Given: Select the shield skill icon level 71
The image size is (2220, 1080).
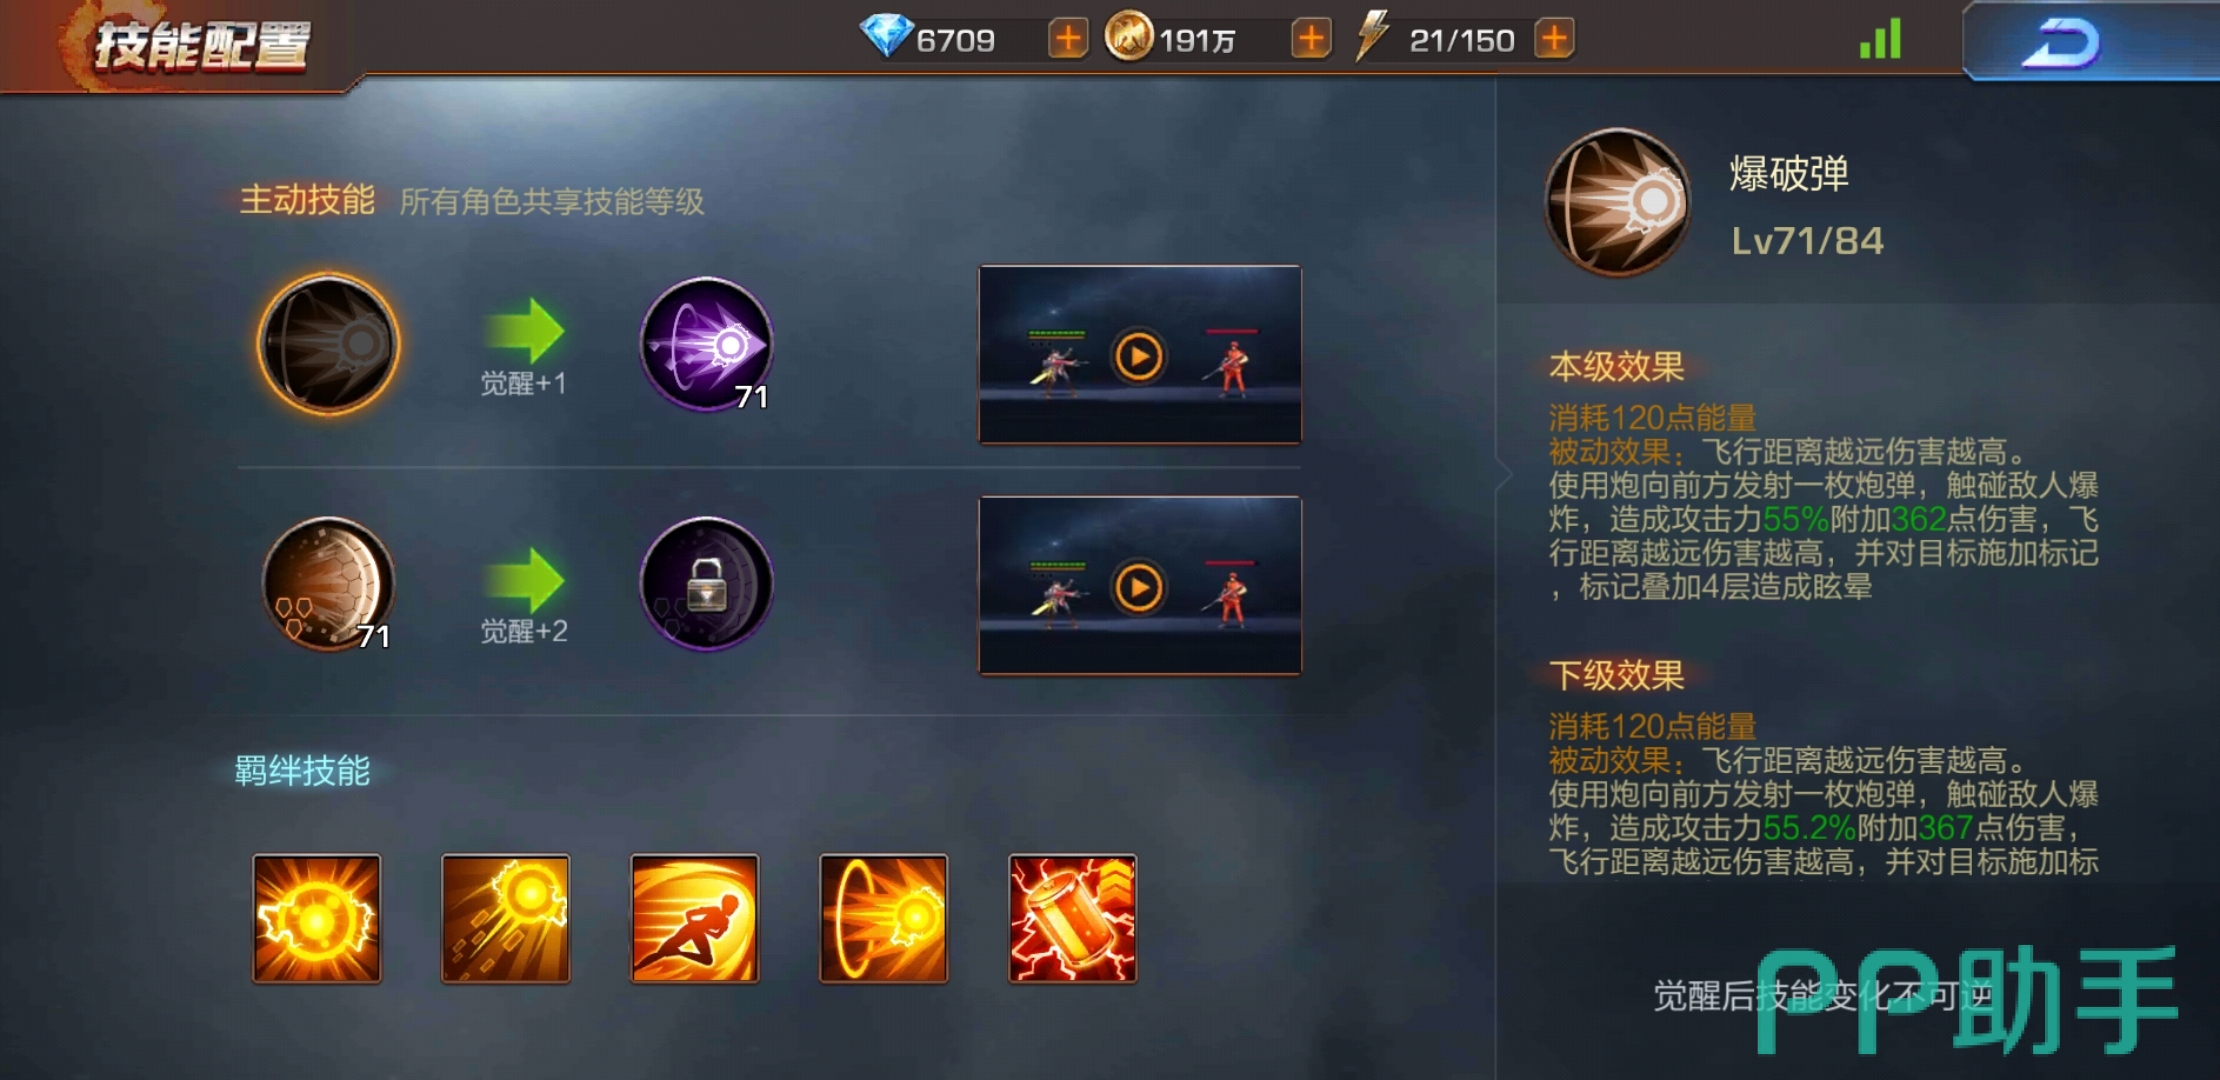Looking at the screenshot, I should coord(328,584).
